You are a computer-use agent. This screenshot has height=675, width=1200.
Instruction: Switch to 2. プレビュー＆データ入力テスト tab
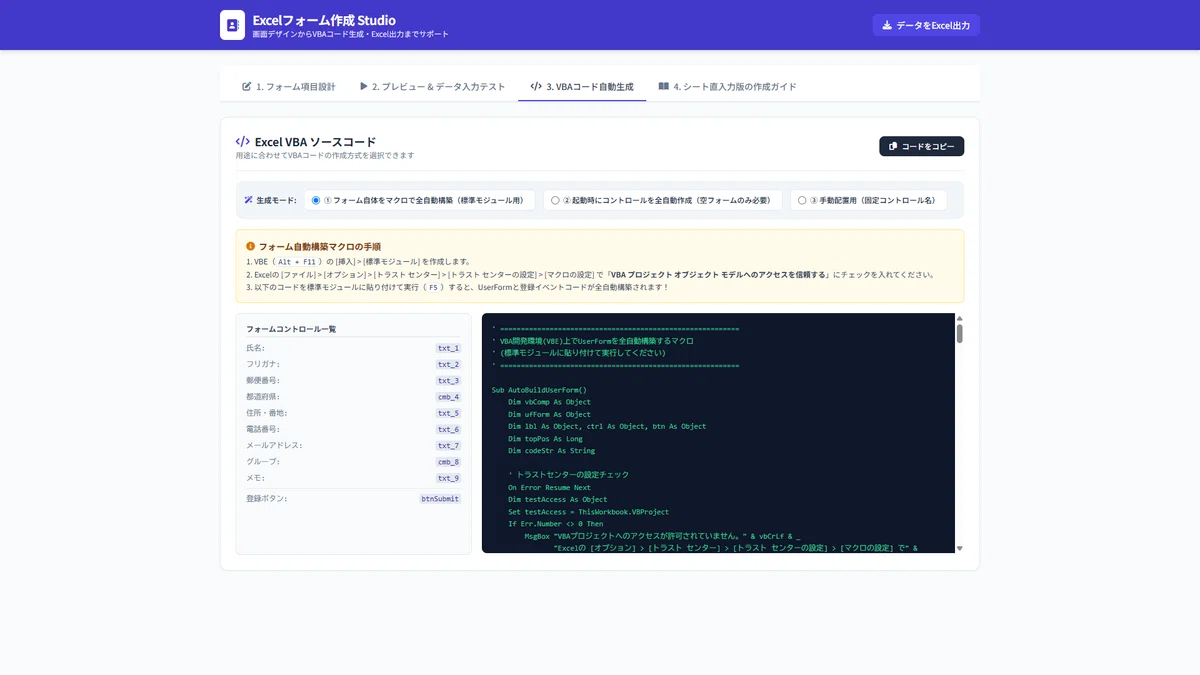coord(433,87)
